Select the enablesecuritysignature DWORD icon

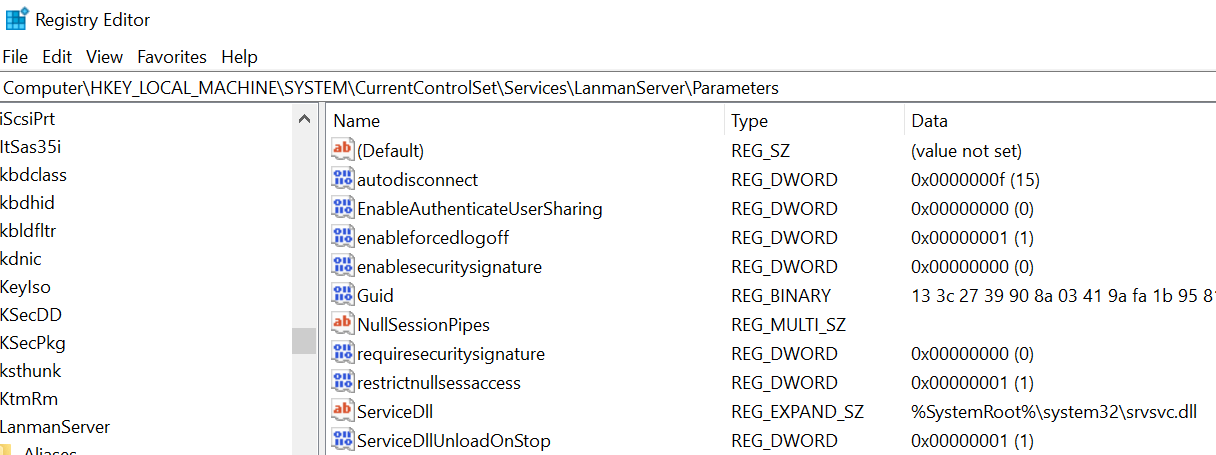(343, 266)
